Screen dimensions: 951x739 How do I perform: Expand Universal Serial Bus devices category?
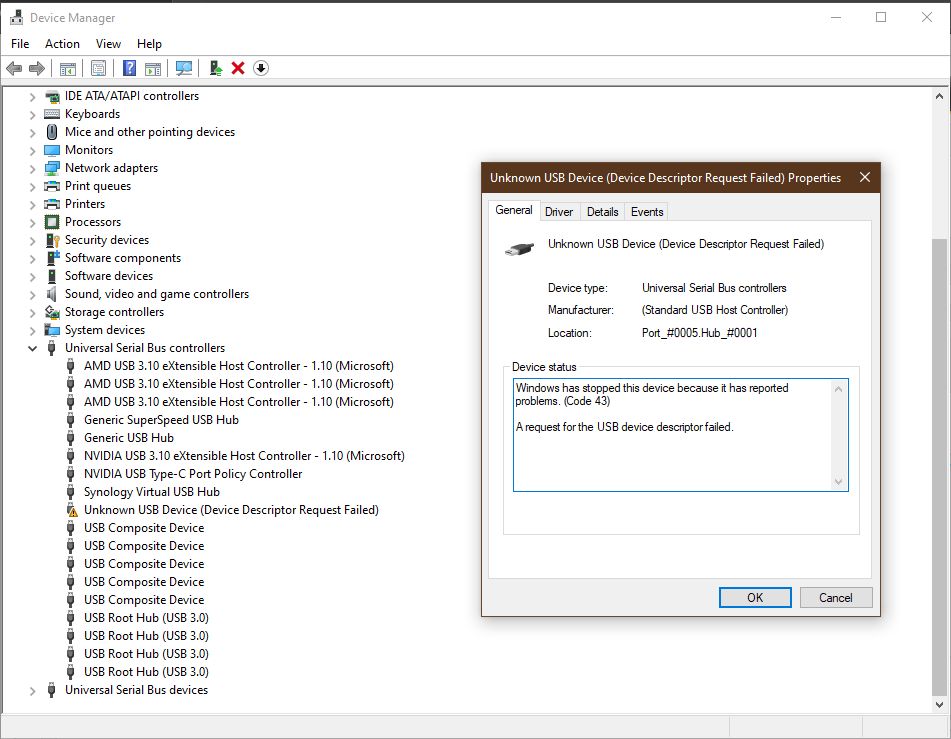point(32,690)
